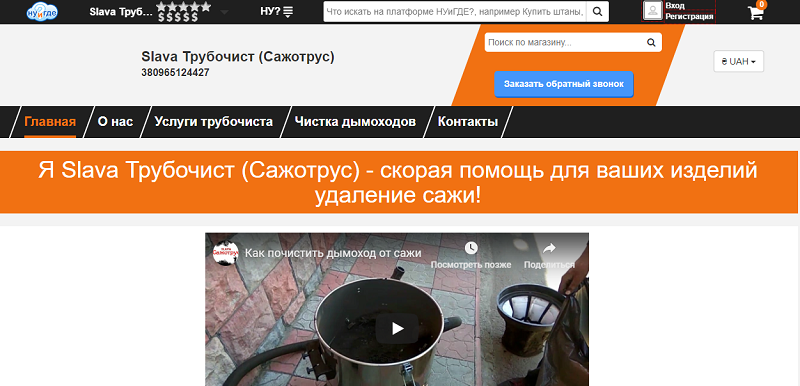800x386 pixels.
Task: Go to the Главная tab
Action: click(x=50, y=122)
